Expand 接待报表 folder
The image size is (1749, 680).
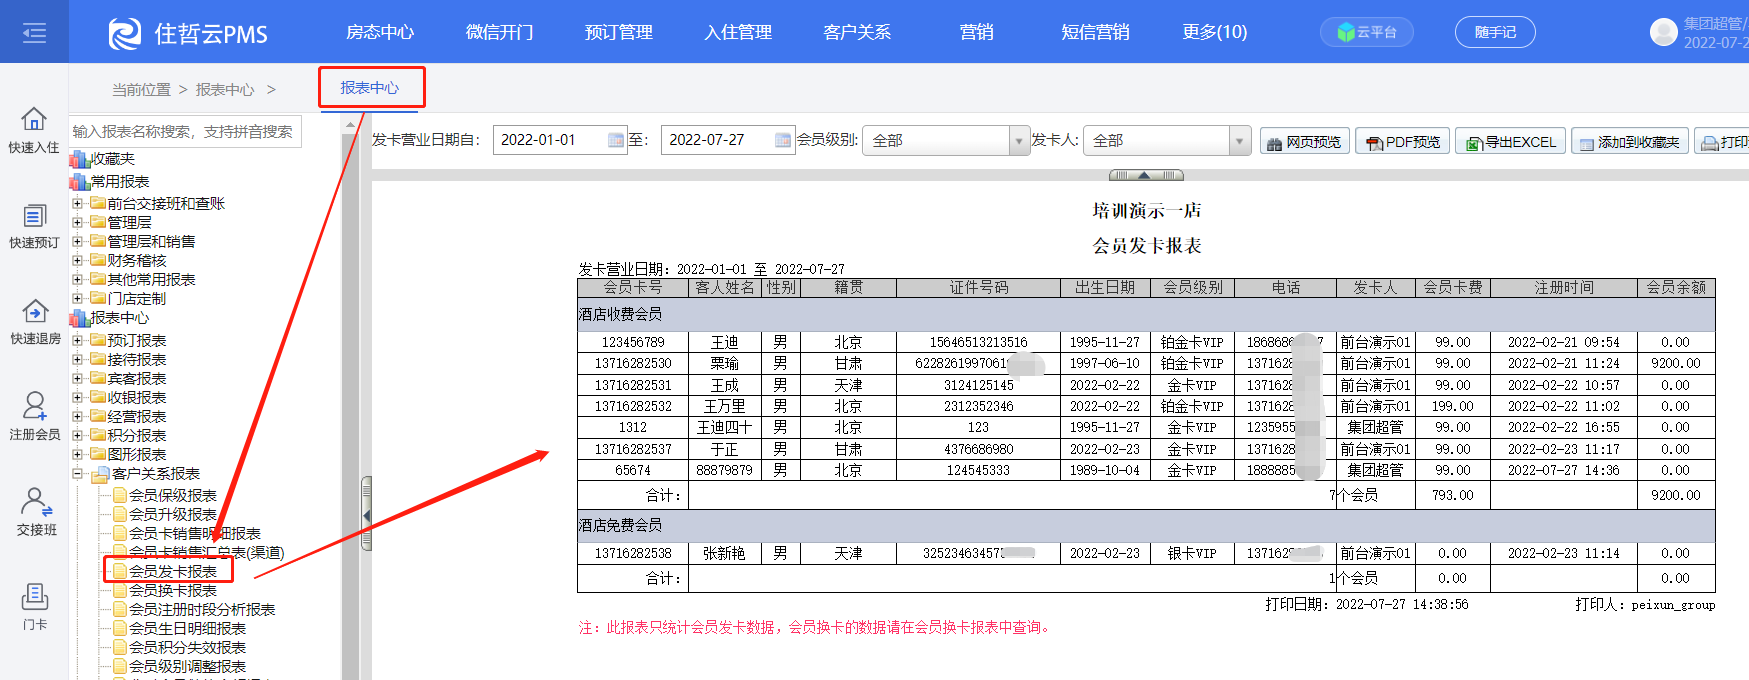[77, 359]
